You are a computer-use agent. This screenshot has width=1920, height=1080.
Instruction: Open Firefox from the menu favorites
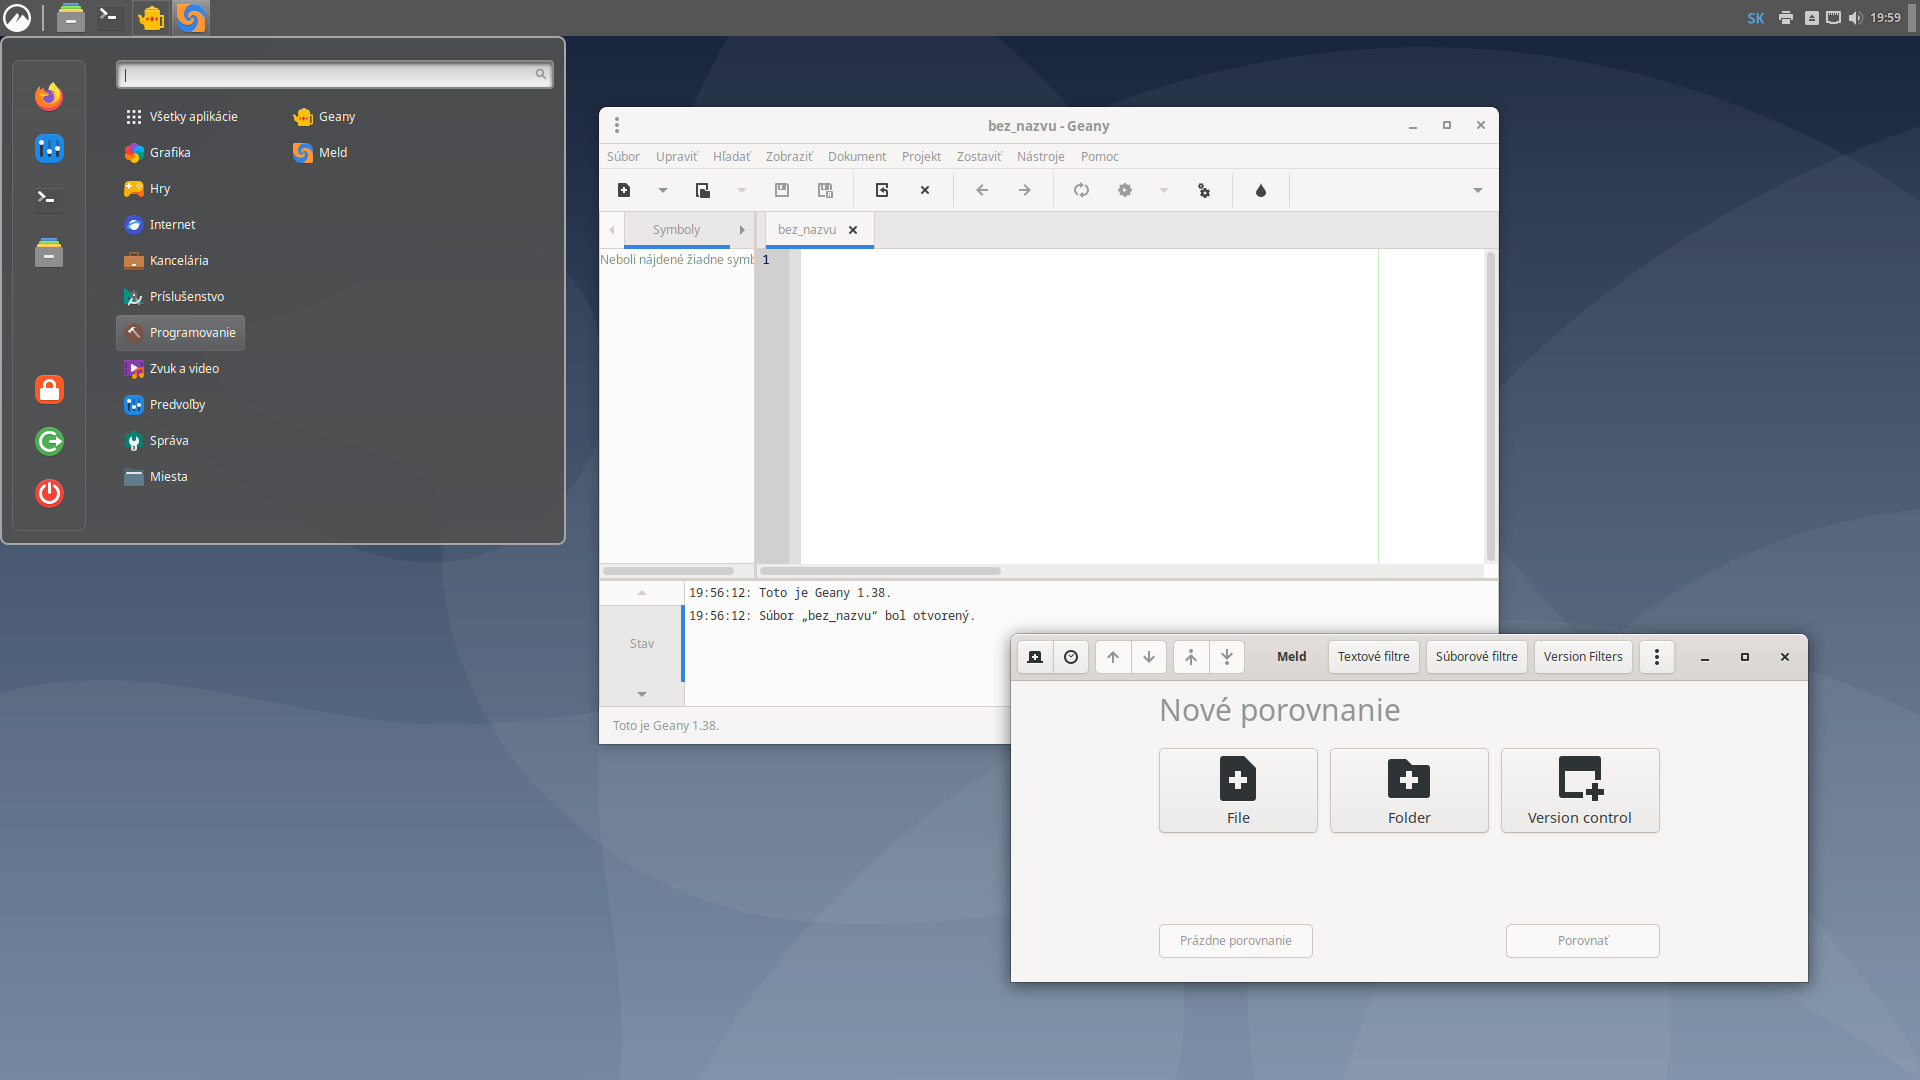(x=49, y=96)
